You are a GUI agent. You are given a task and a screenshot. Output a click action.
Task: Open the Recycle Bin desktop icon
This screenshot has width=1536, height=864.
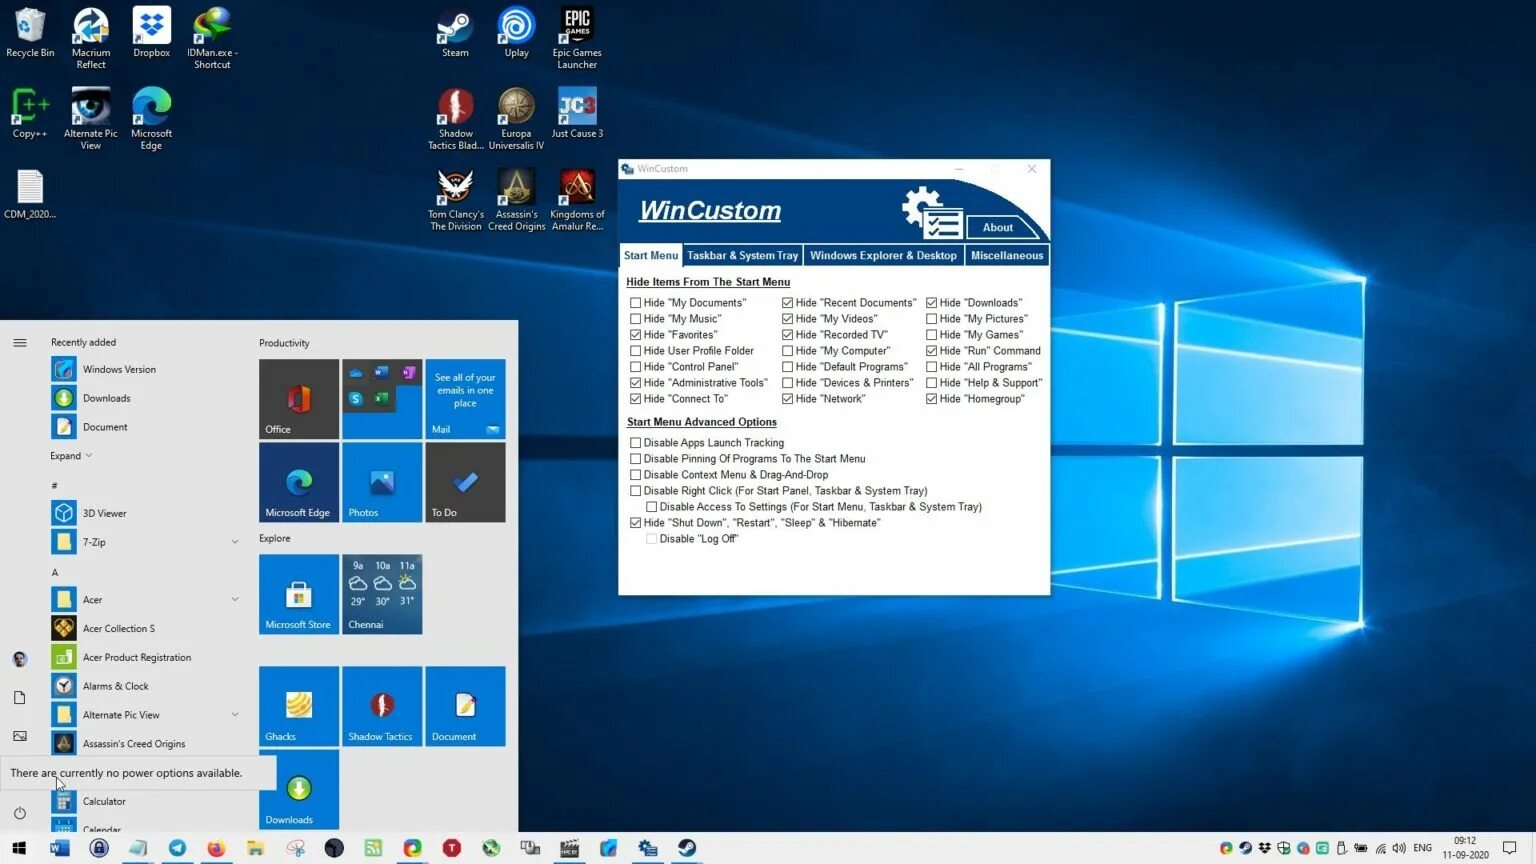point(30,33)
